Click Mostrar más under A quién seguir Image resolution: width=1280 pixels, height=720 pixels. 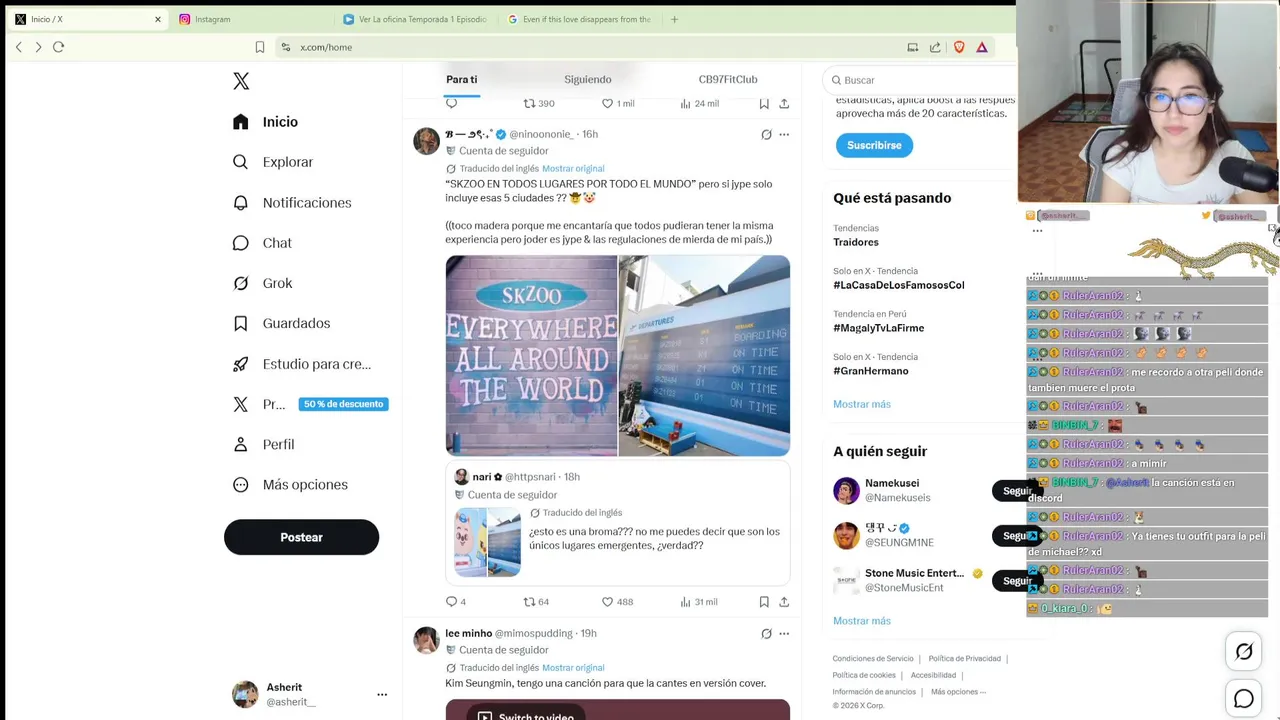(862, 621)
